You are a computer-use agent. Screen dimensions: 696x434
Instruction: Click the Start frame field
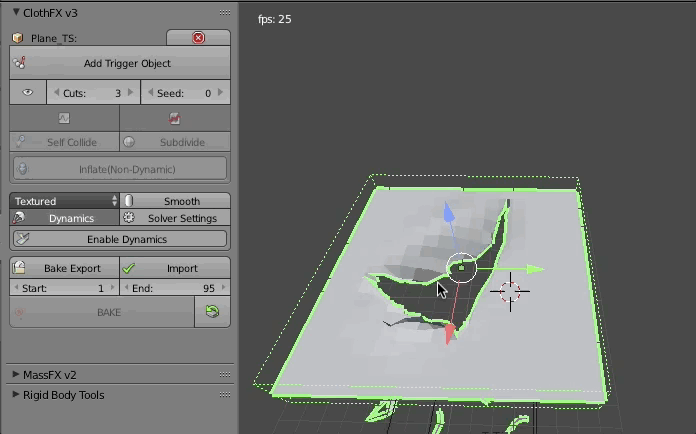point(64,288)
